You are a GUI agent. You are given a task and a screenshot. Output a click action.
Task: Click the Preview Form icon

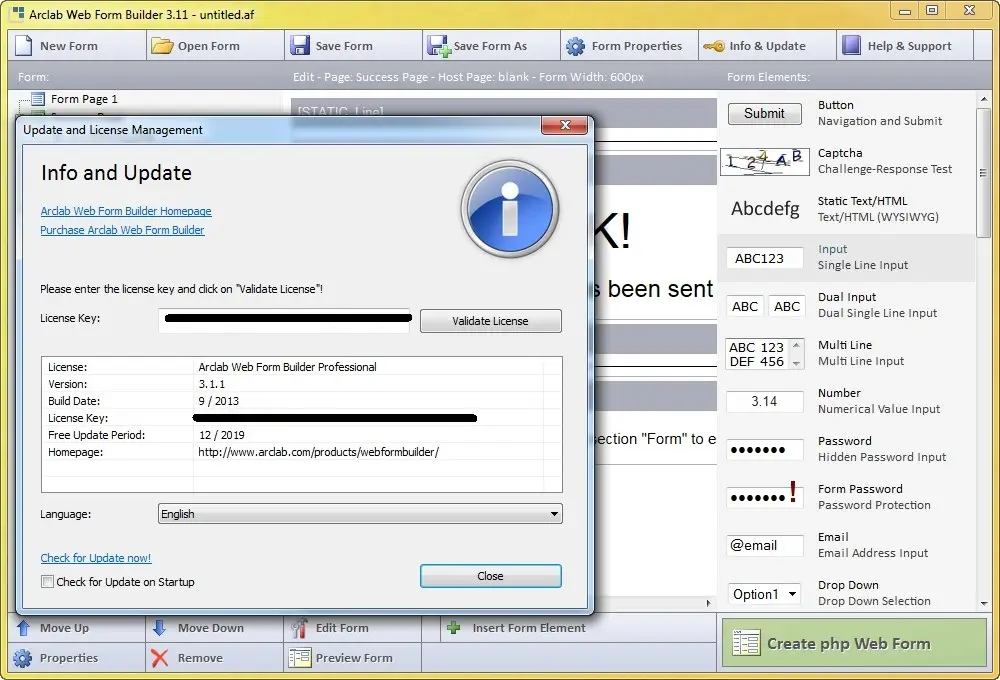pos(299,658)
